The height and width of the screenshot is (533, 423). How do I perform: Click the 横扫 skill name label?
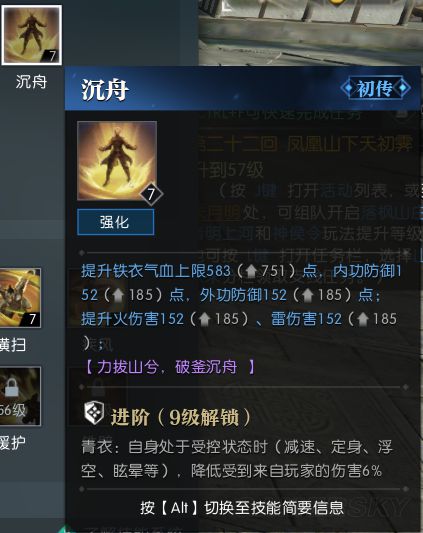tap(13, 345)
